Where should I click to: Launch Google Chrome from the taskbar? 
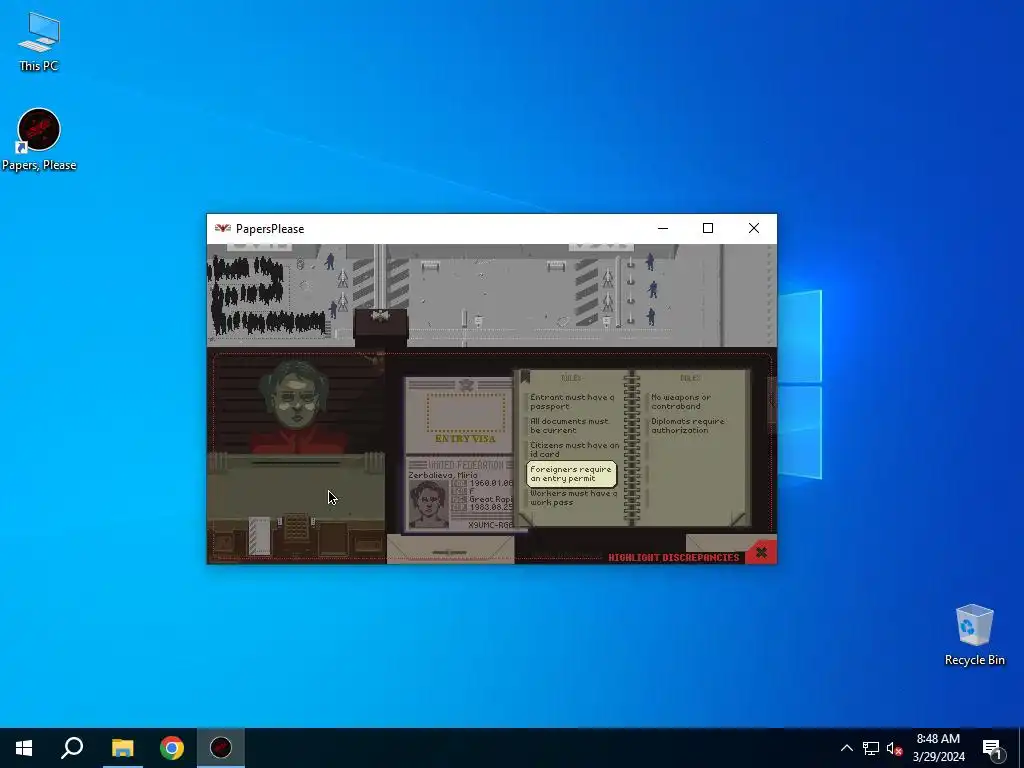point(172,748)
